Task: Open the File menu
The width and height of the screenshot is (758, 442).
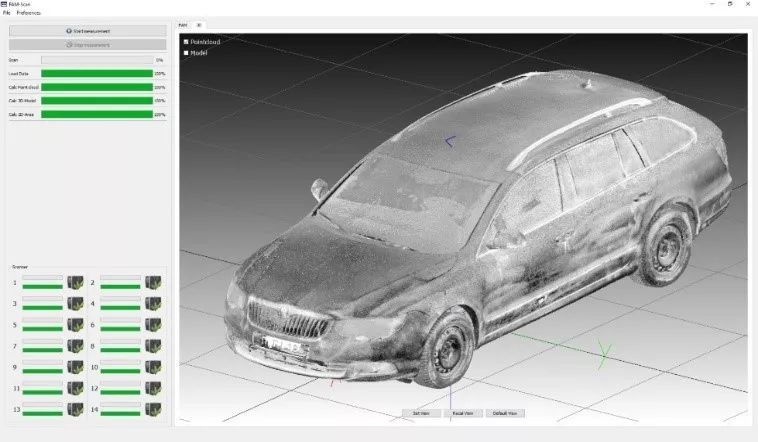Action: 7,13
